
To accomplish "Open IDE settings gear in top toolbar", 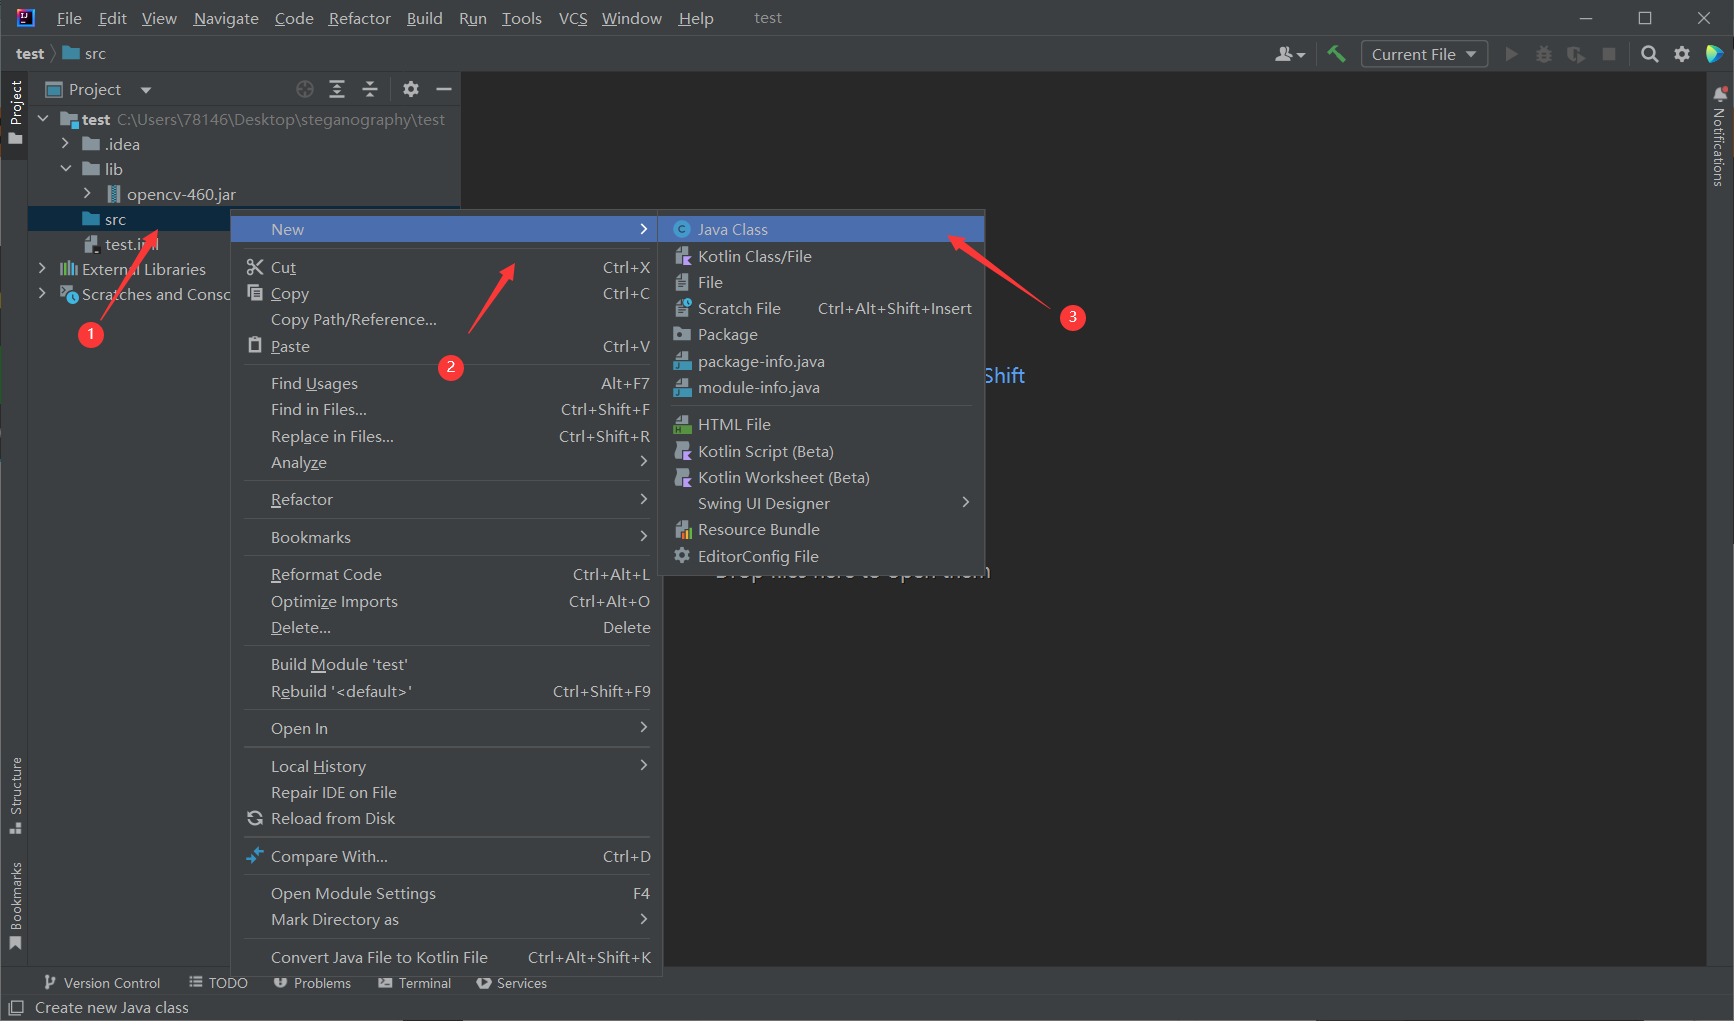I will click(x=1682, y=54).
